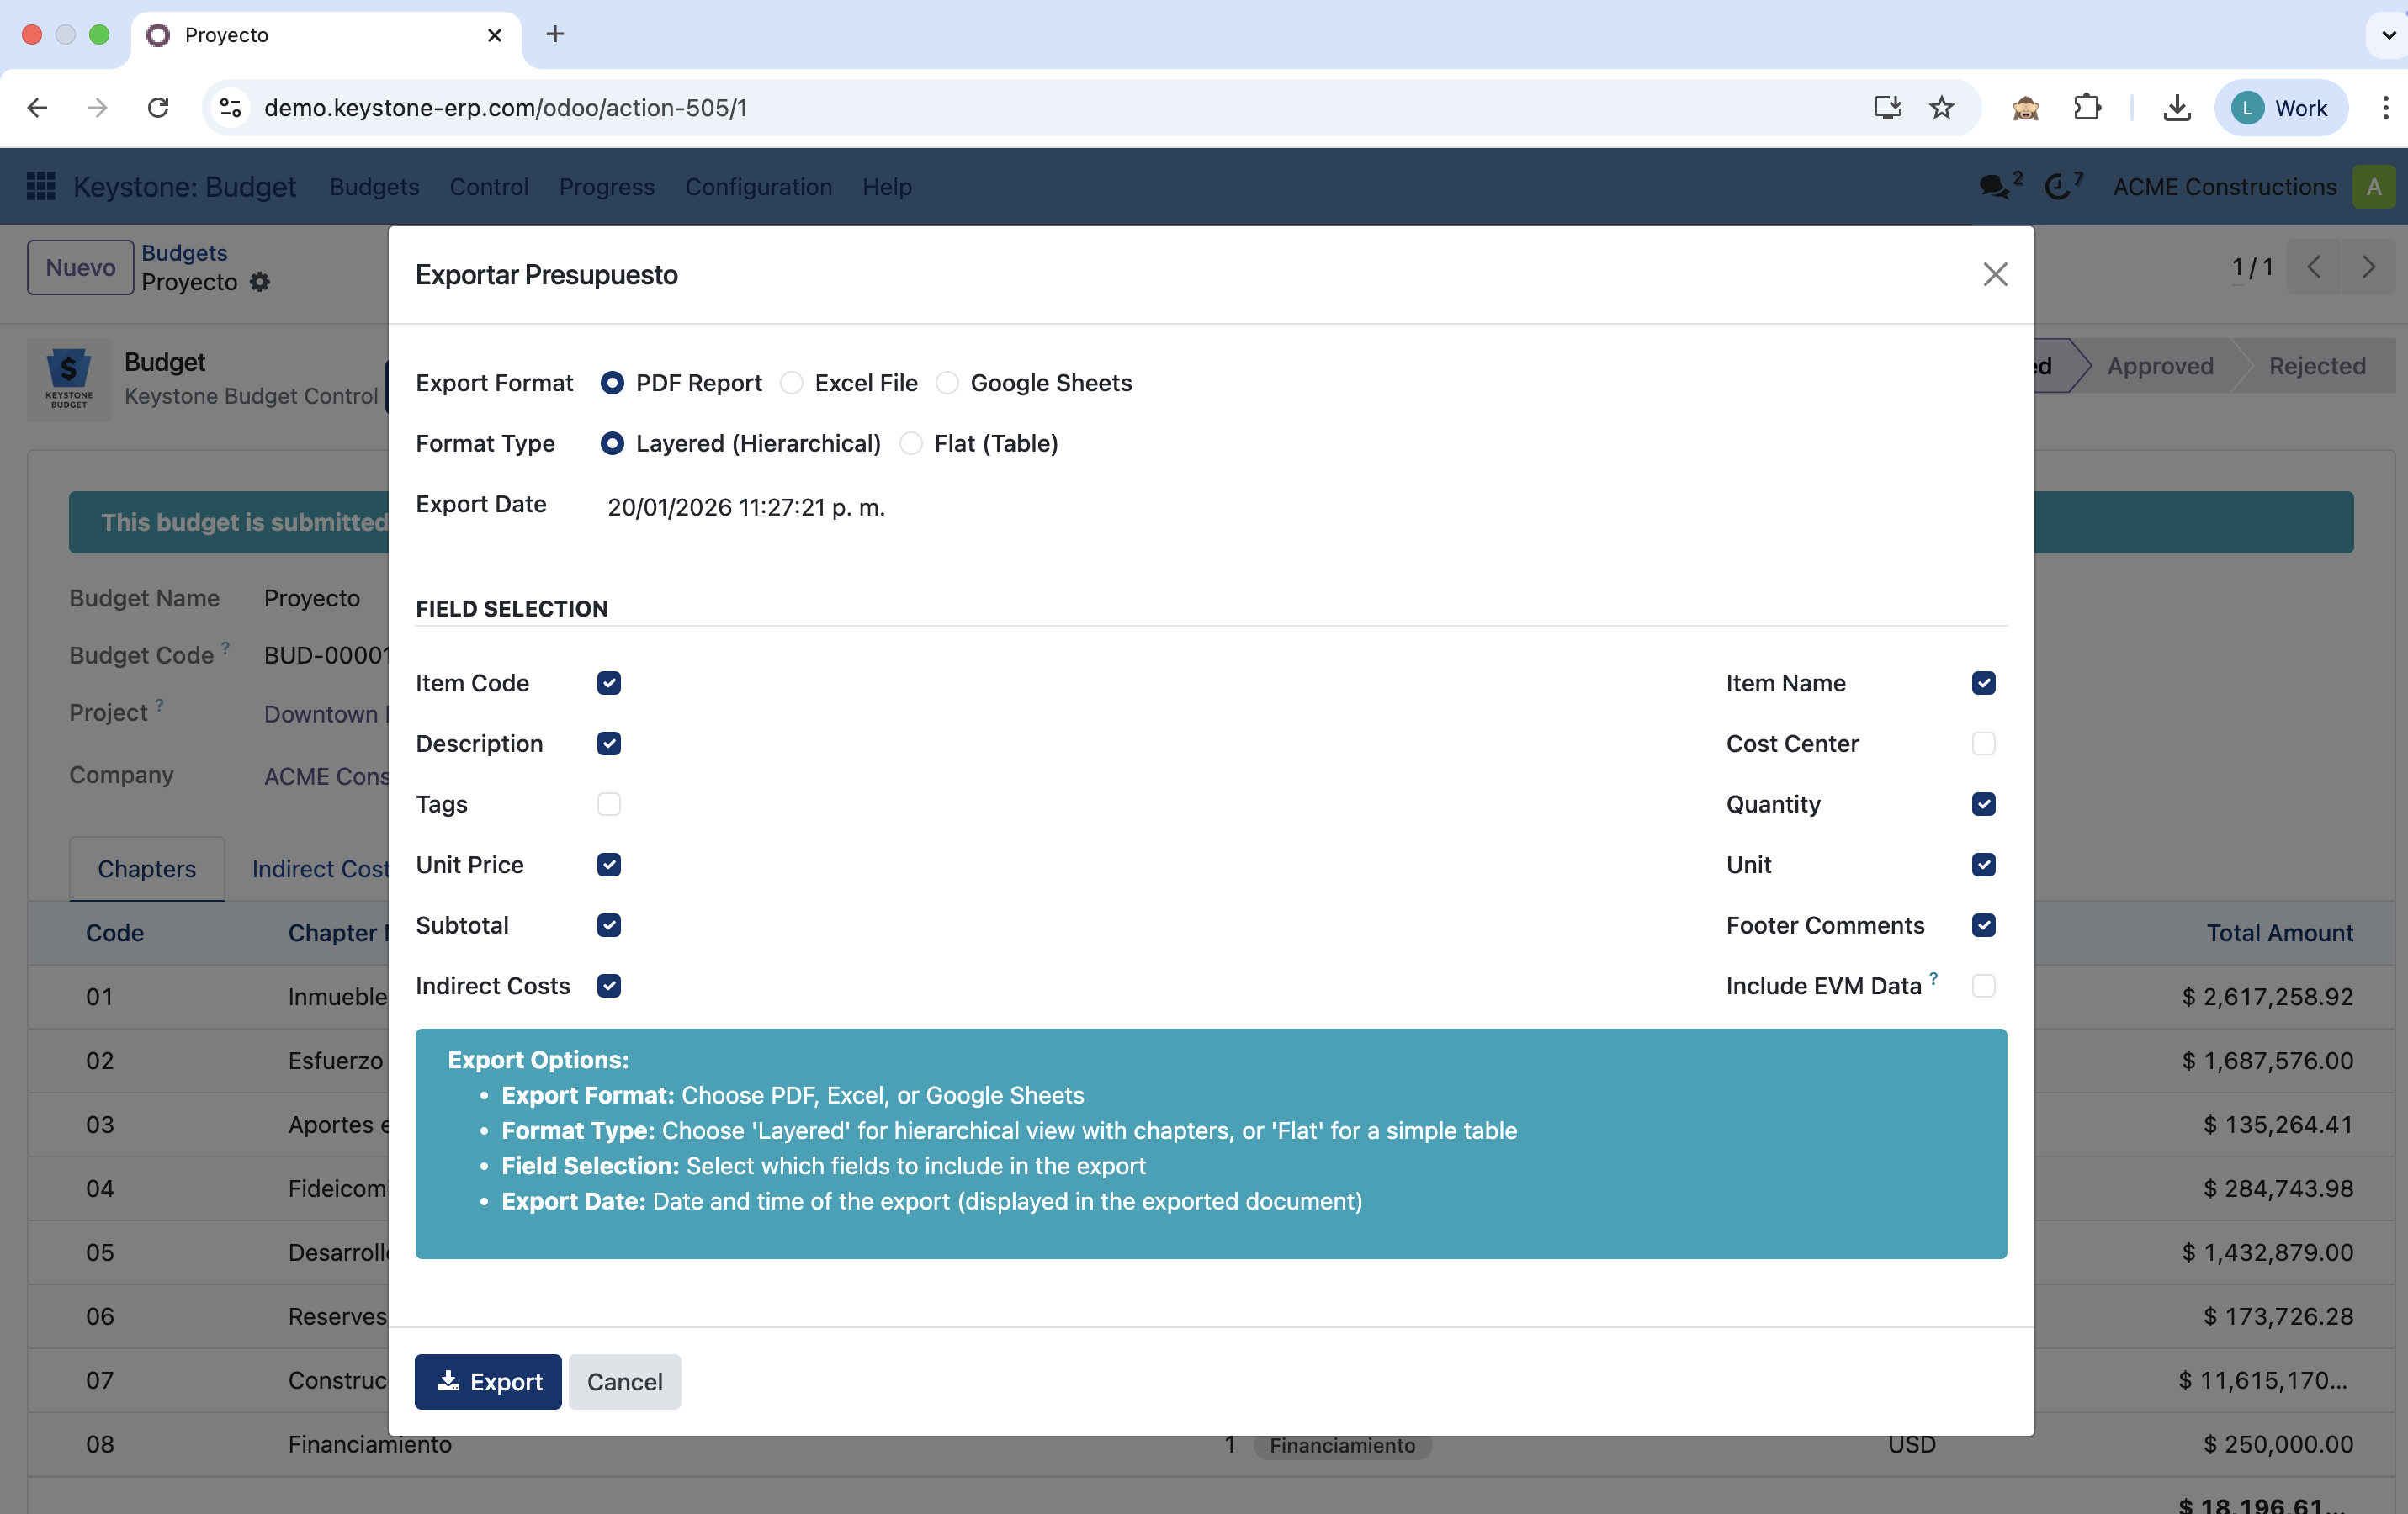Viewport: 2408px width, 1514px height.
Task: Open the Chrome three-dot menu
Action: click(x=2385, y=108)
